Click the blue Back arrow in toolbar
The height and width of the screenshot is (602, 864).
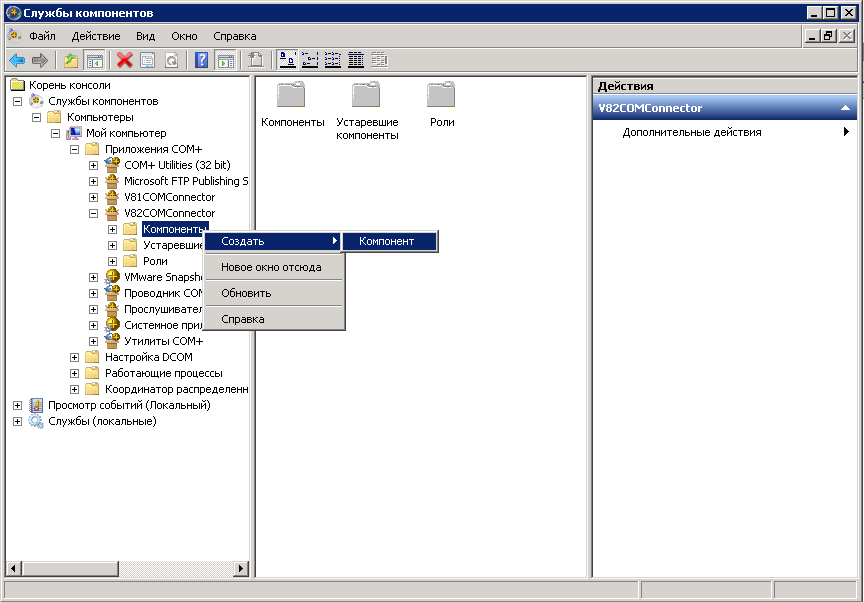click(17, 60)
